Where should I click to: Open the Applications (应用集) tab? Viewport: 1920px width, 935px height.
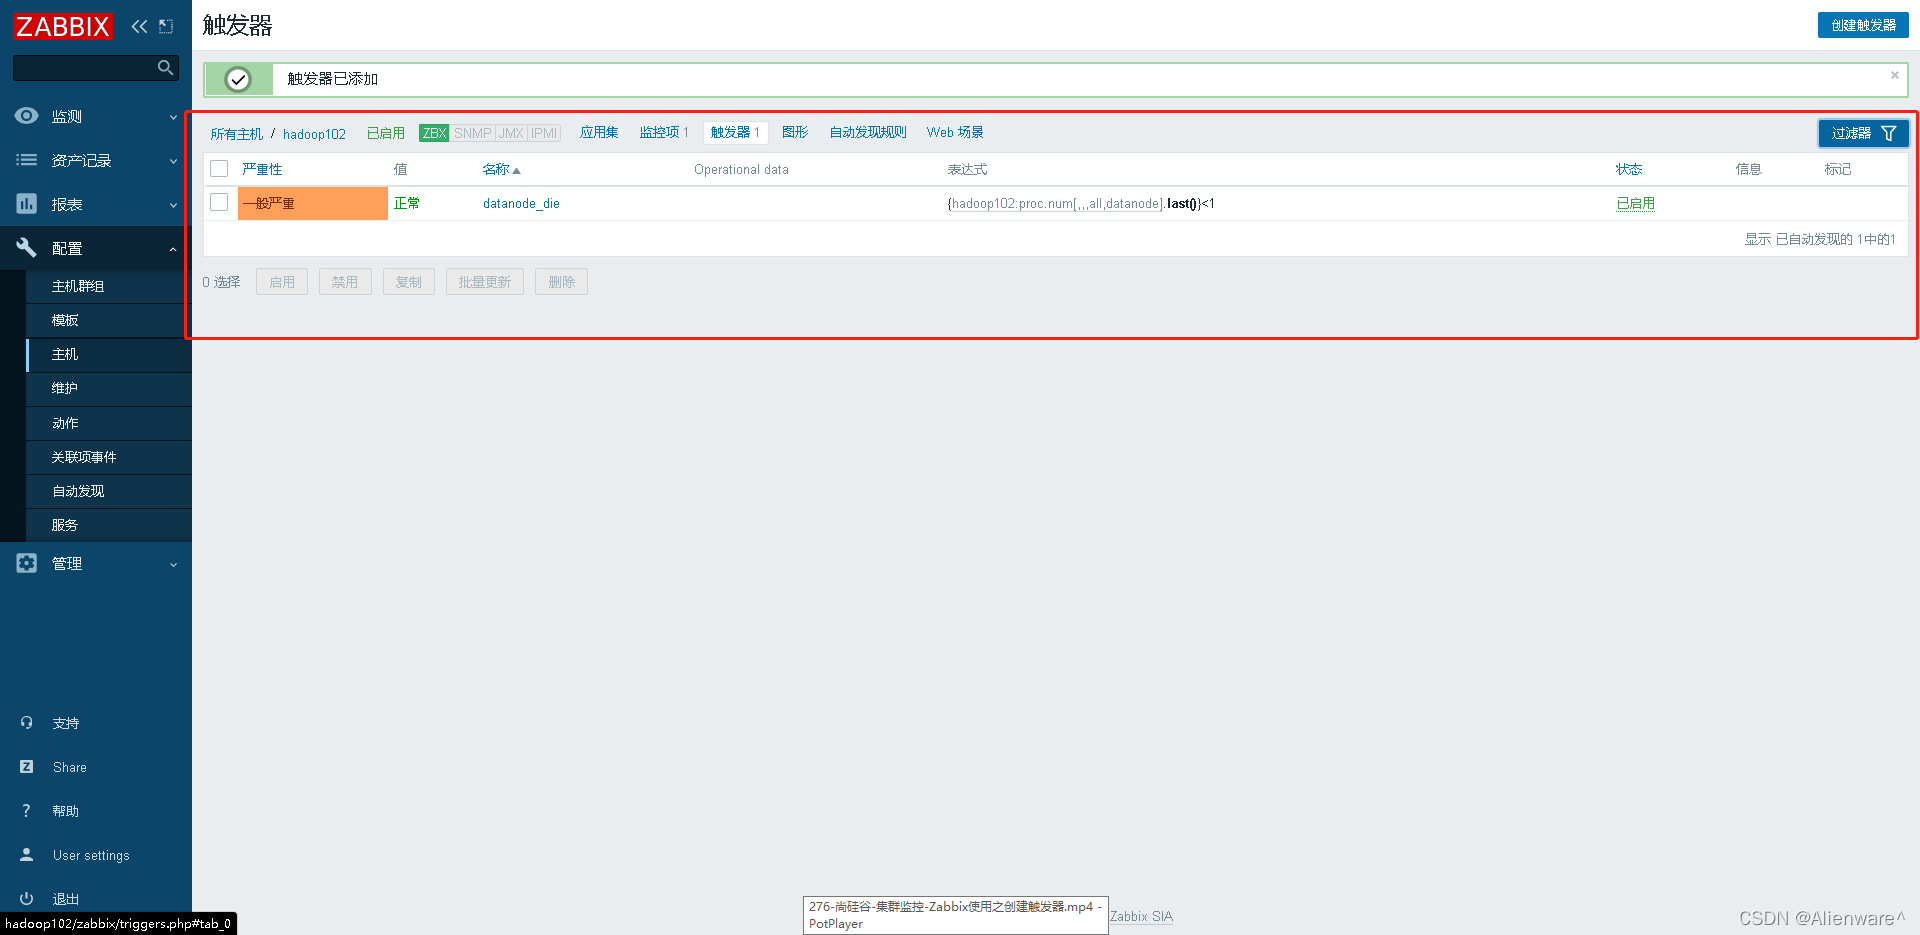pos(599,132)
